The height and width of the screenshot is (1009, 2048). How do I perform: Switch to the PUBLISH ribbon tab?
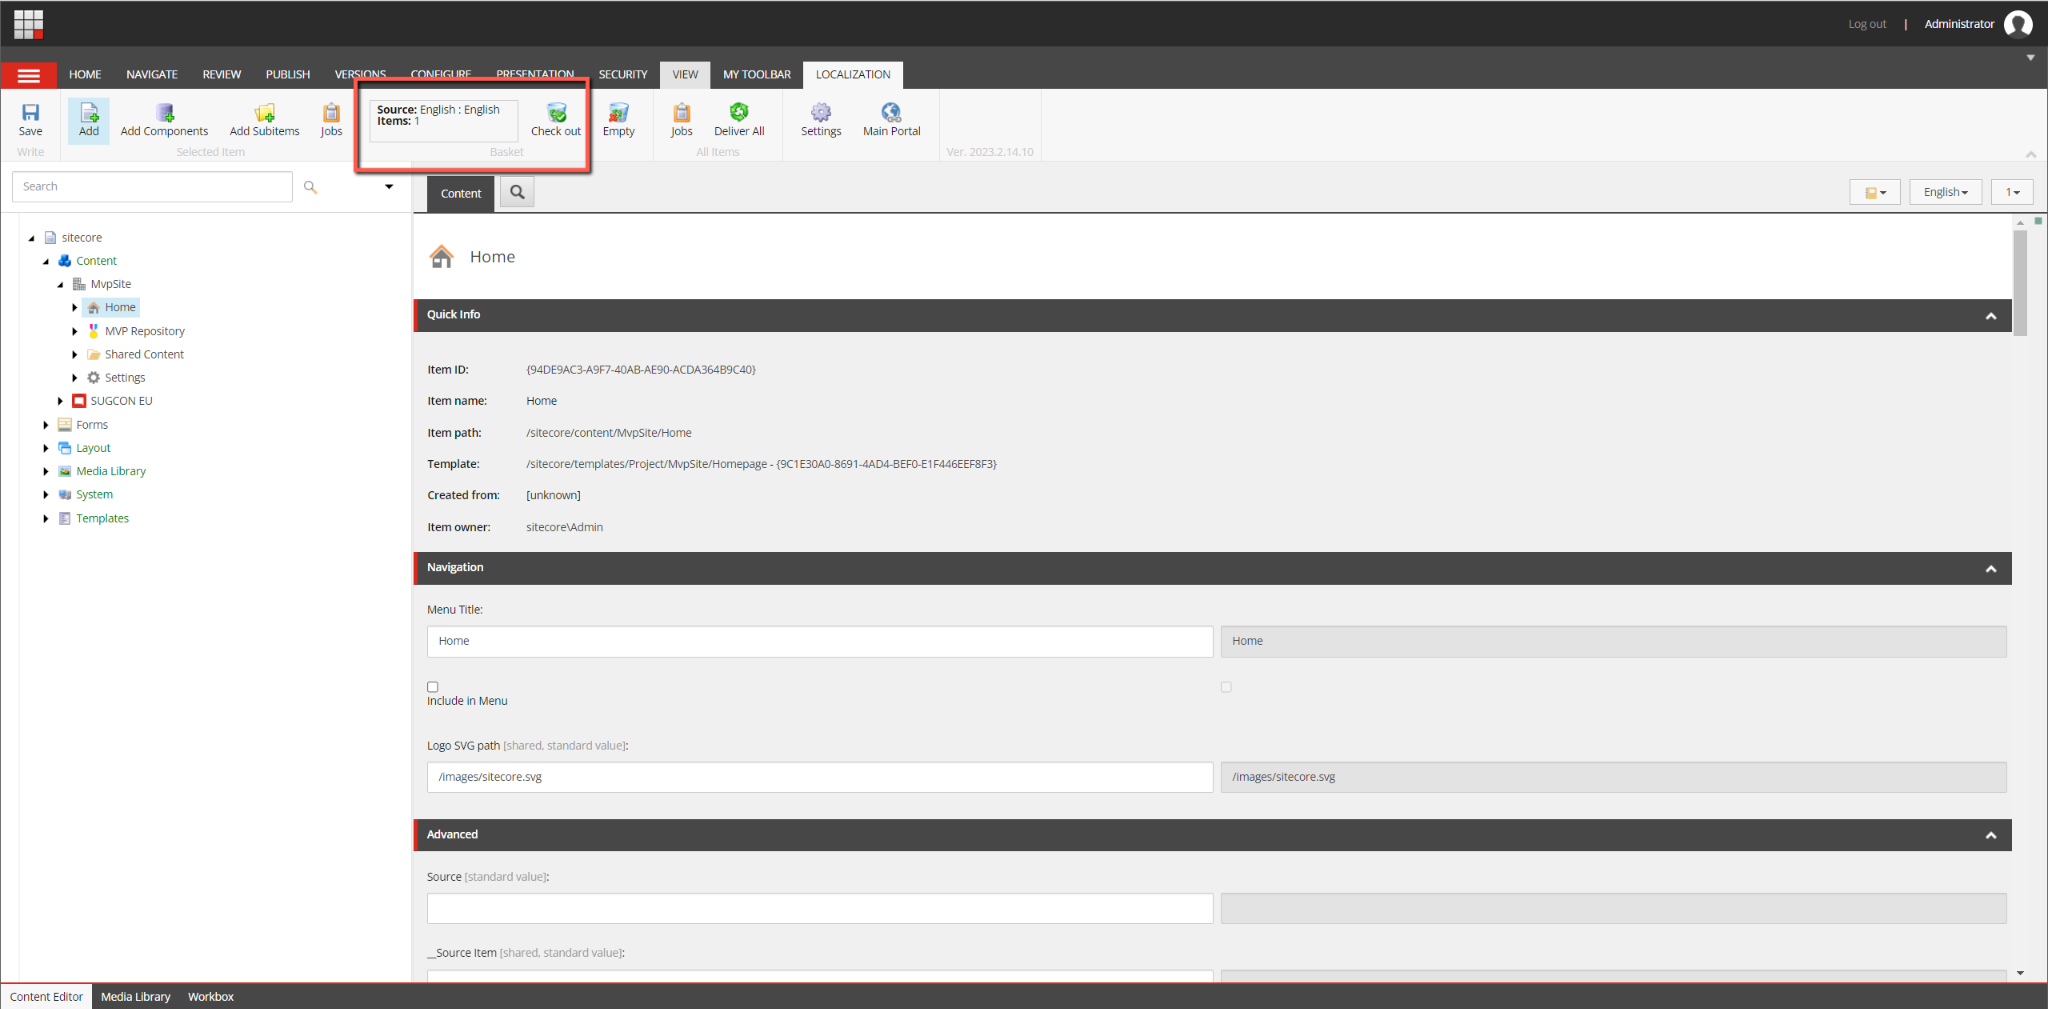click(x=288, y=75)
